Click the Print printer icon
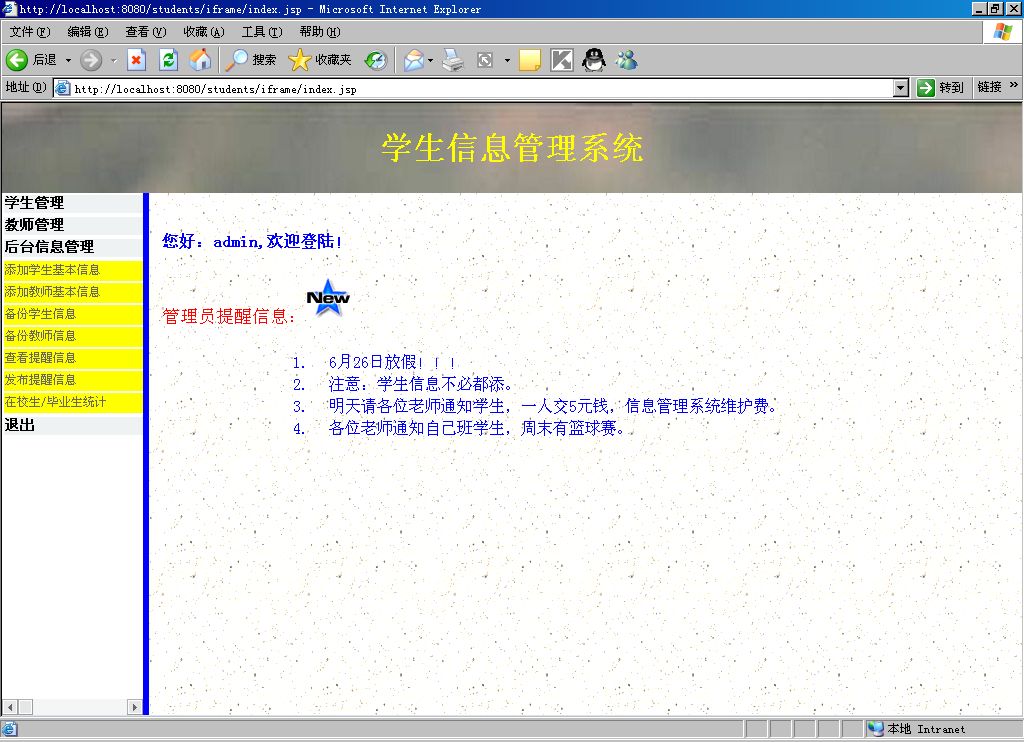This screenshot has height=742, width=1024. coord(453,60)
